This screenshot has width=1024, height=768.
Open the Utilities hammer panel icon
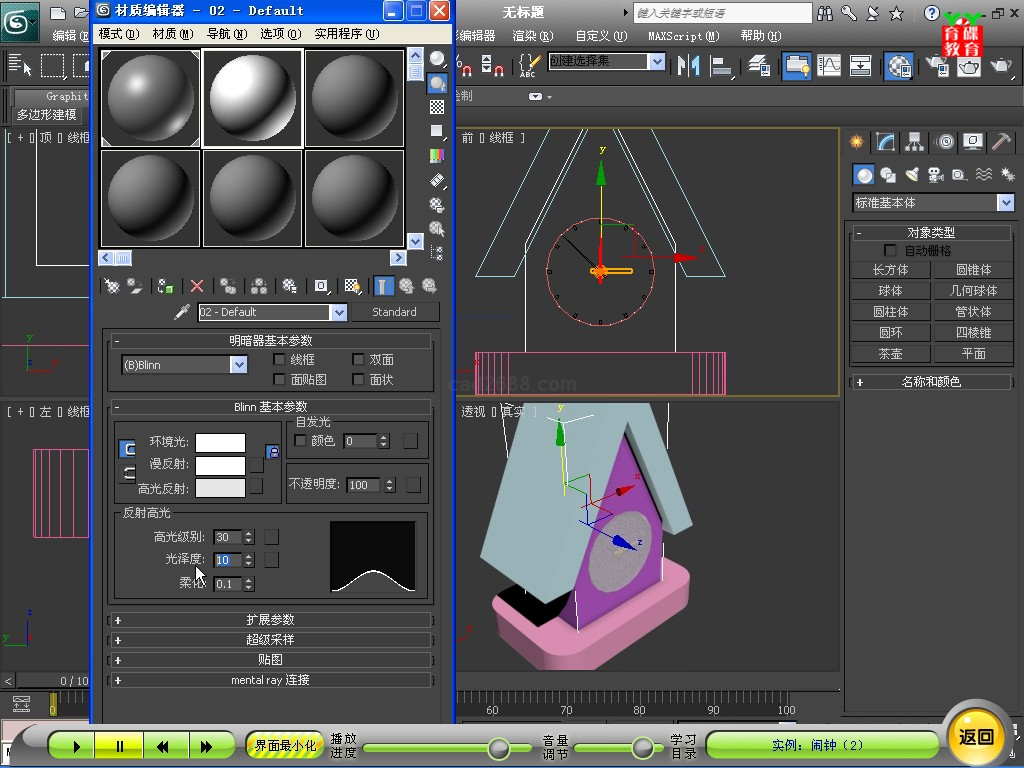1001,142
